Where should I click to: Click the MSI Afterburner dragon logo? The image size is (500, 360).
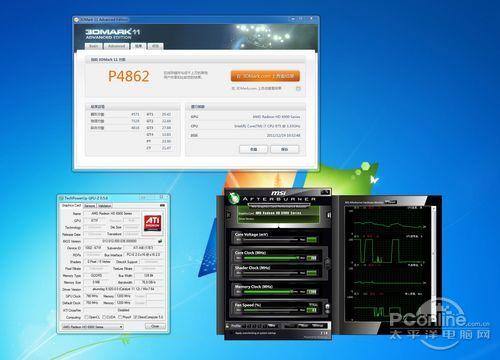point(234,198)
